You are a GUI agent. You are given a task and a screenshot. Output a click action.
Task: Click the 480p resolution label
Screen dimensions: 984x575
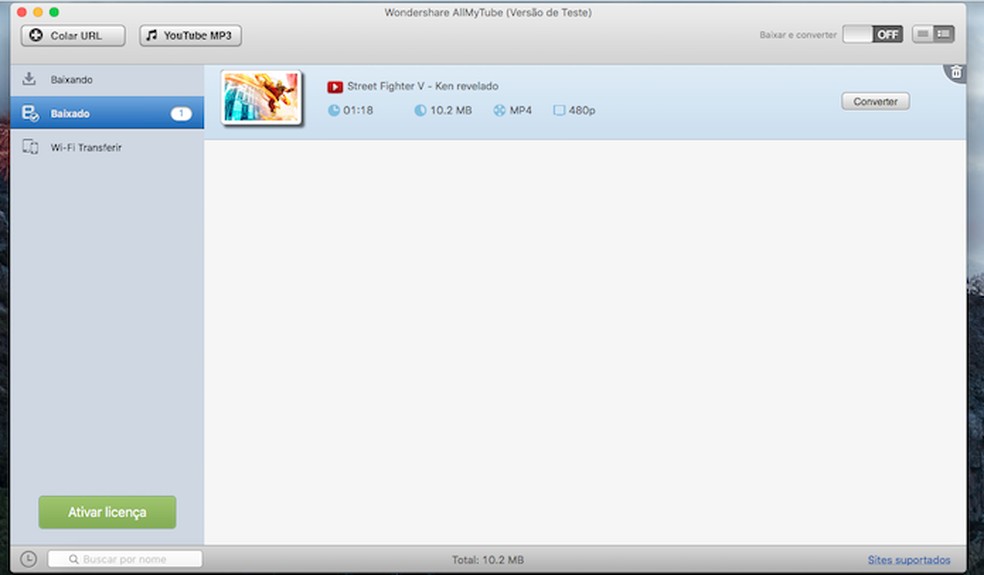click(x=582, y=110)
